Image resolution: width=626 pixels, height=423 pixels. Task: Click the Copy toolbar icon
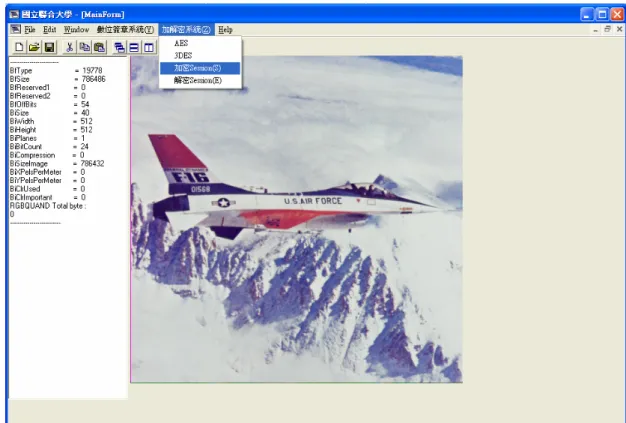[x=84, y=47]
